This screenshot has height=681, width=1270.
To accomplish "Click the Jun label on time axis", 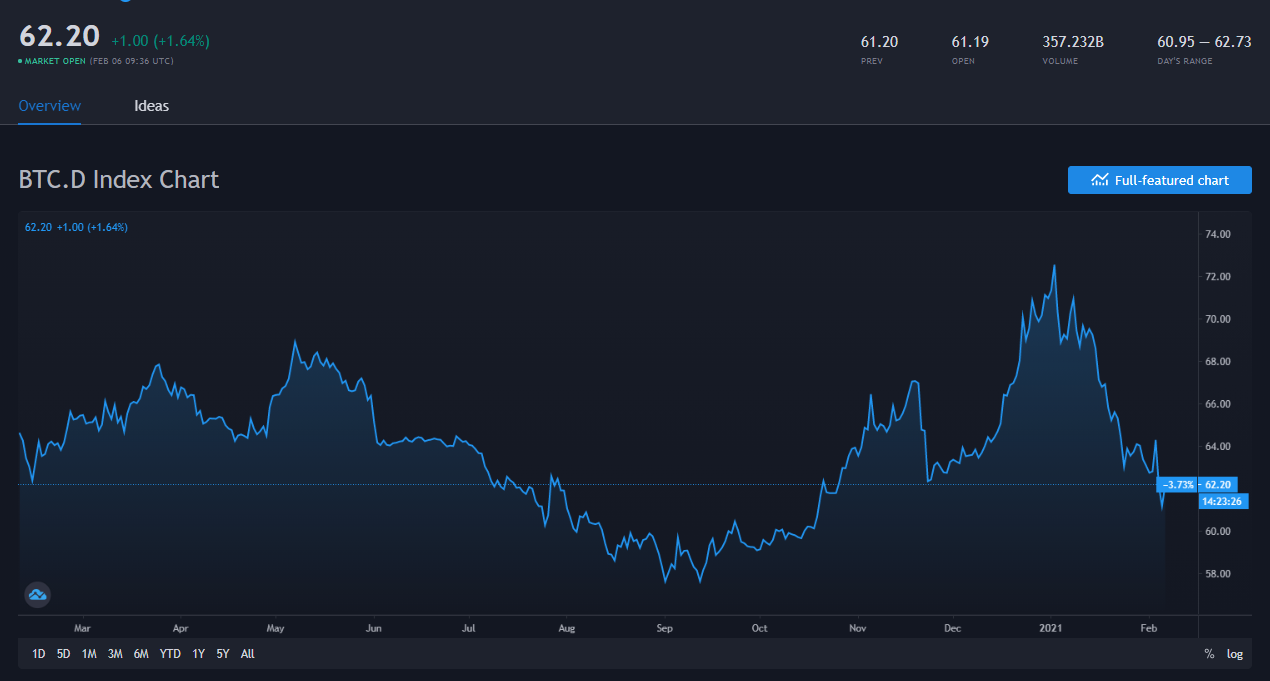I will [373, 628].
